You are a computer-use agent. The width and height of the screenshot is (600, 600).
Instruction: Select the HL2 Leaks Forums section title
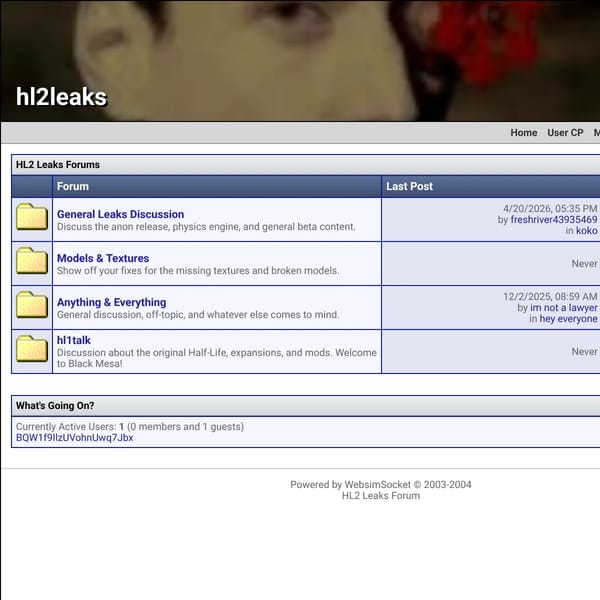[58, 165]
